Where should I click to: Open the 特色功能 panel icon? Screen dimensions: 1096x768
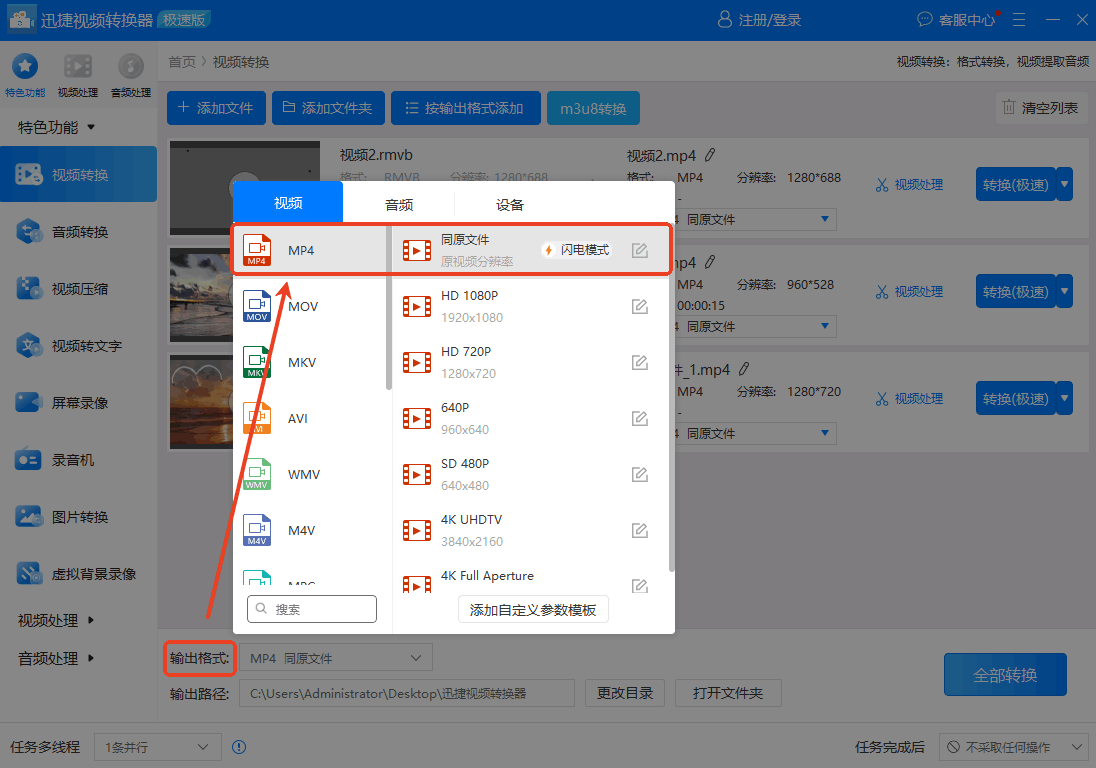(x=24, y=70)
